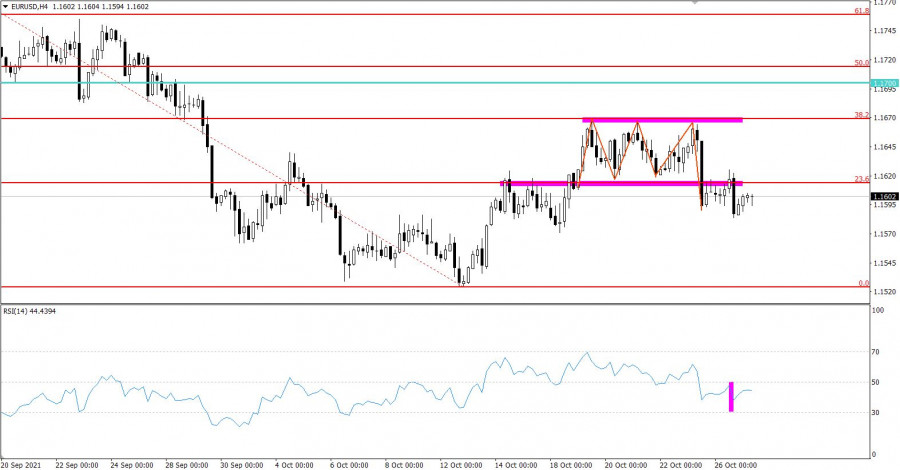Click the 1.1670 price axis label

[885, 118]
